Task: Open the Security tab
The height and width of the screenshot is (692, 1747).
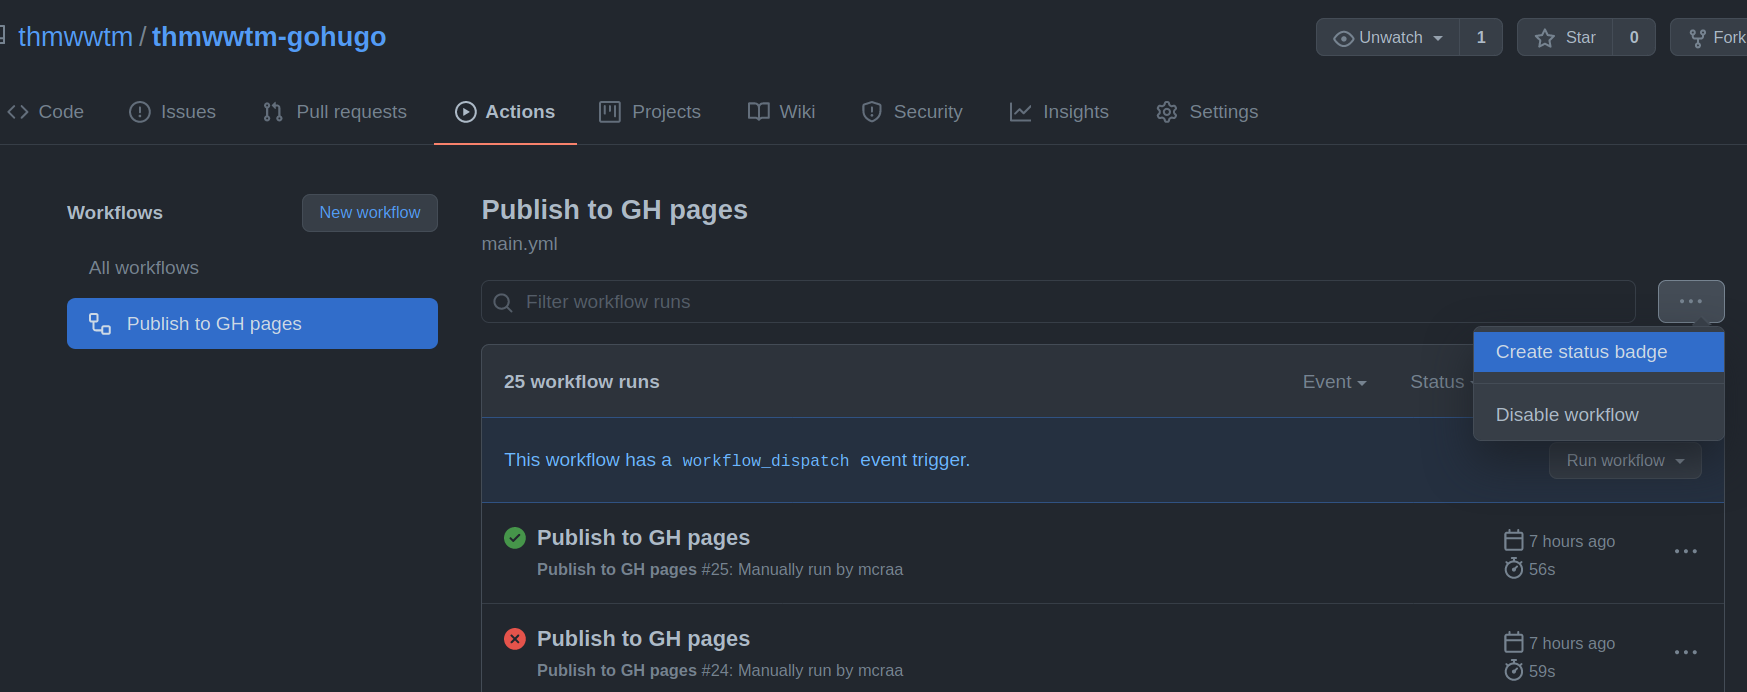Action: [912, 112]
